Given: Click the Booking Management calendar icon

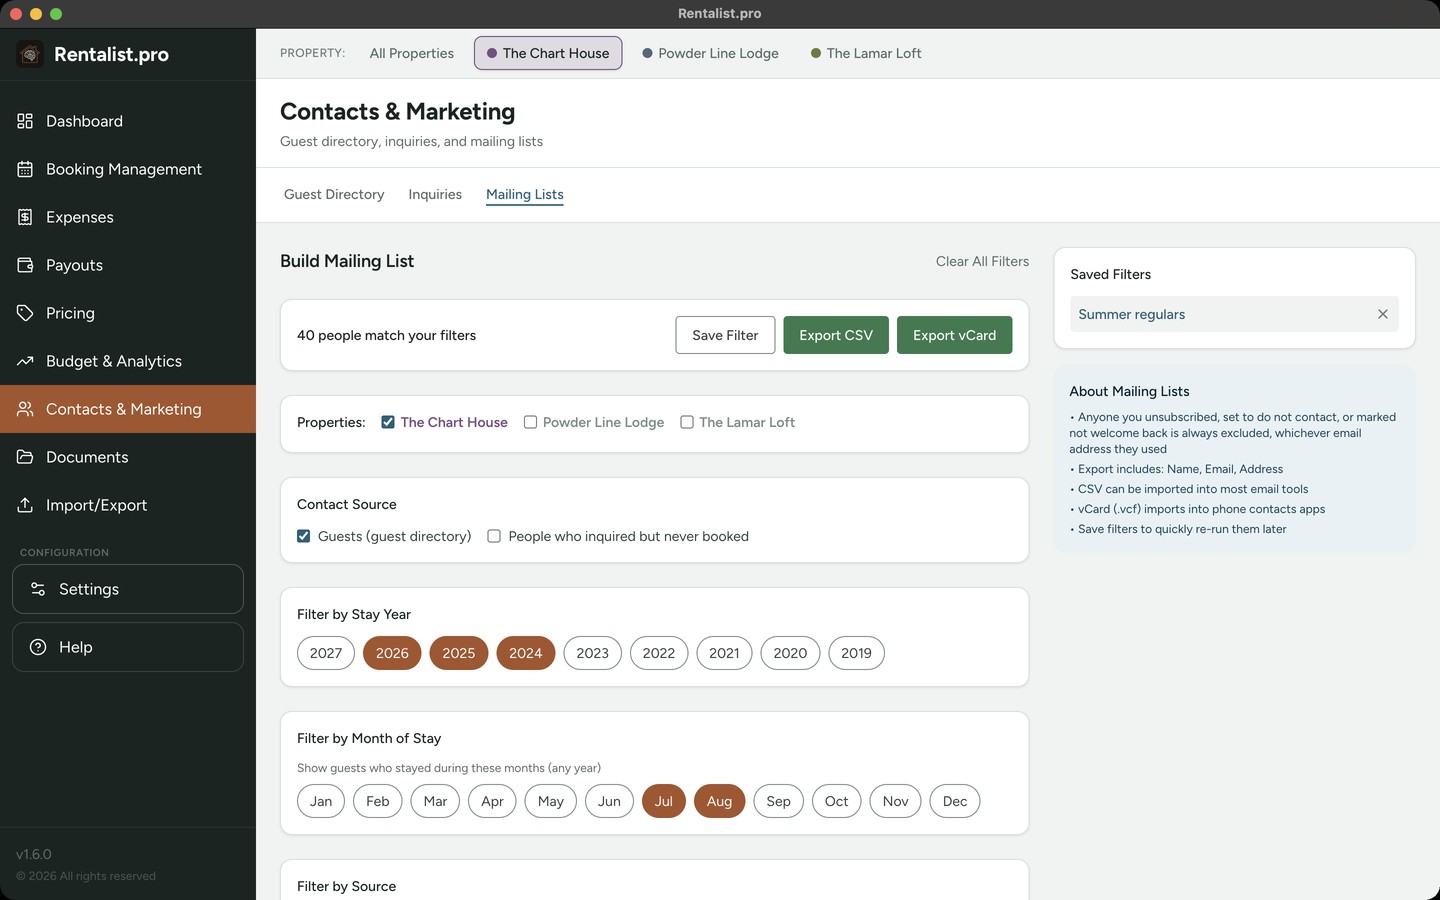Looking at the screenshot, I should point(25,169).
